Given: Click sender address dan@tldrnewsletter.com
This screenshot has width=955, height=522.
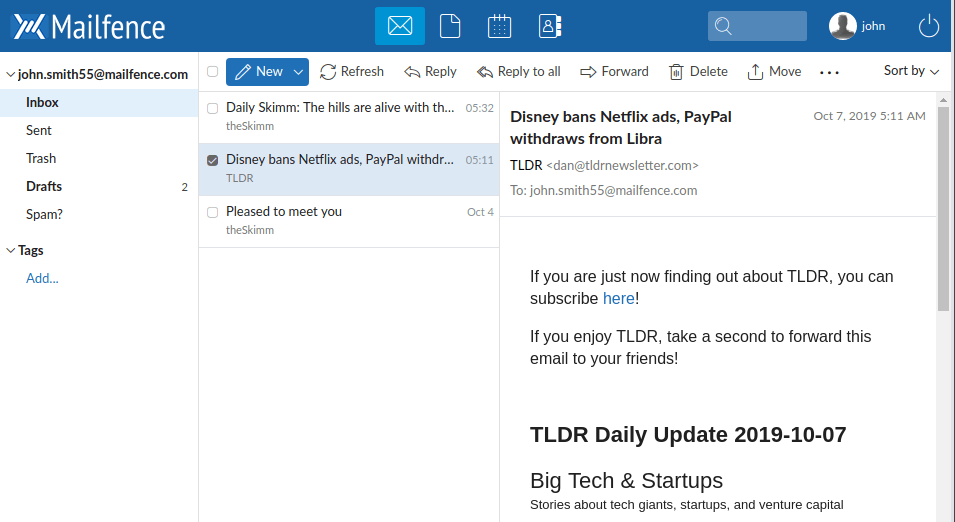Looking at the screenshot, I should click(622, 166).
